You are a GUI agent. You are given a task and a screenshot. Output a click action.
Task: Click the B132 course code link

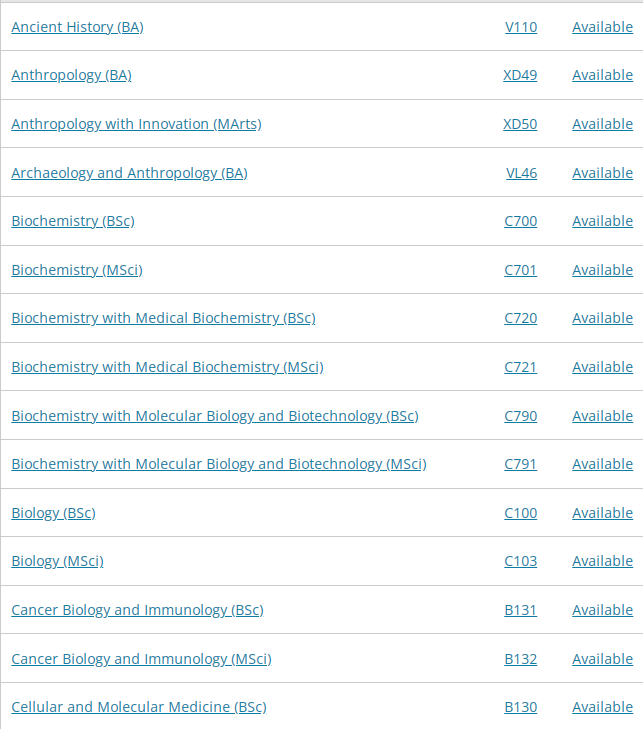click(520, 659)
